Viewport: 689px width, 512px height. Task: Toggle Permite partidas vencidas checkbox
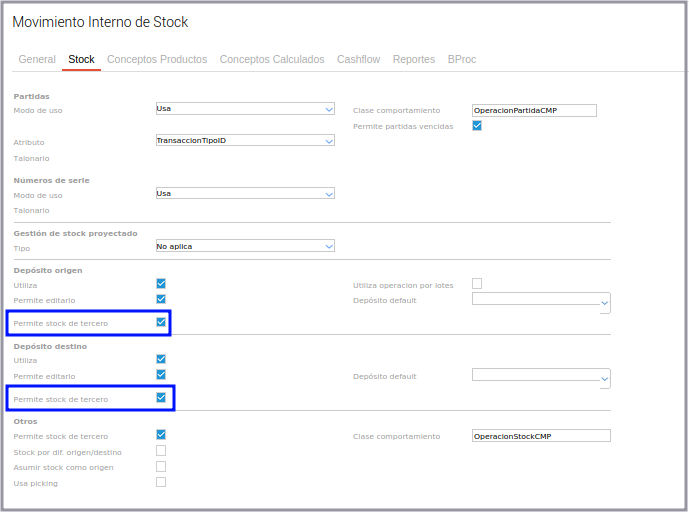[477, 126]
